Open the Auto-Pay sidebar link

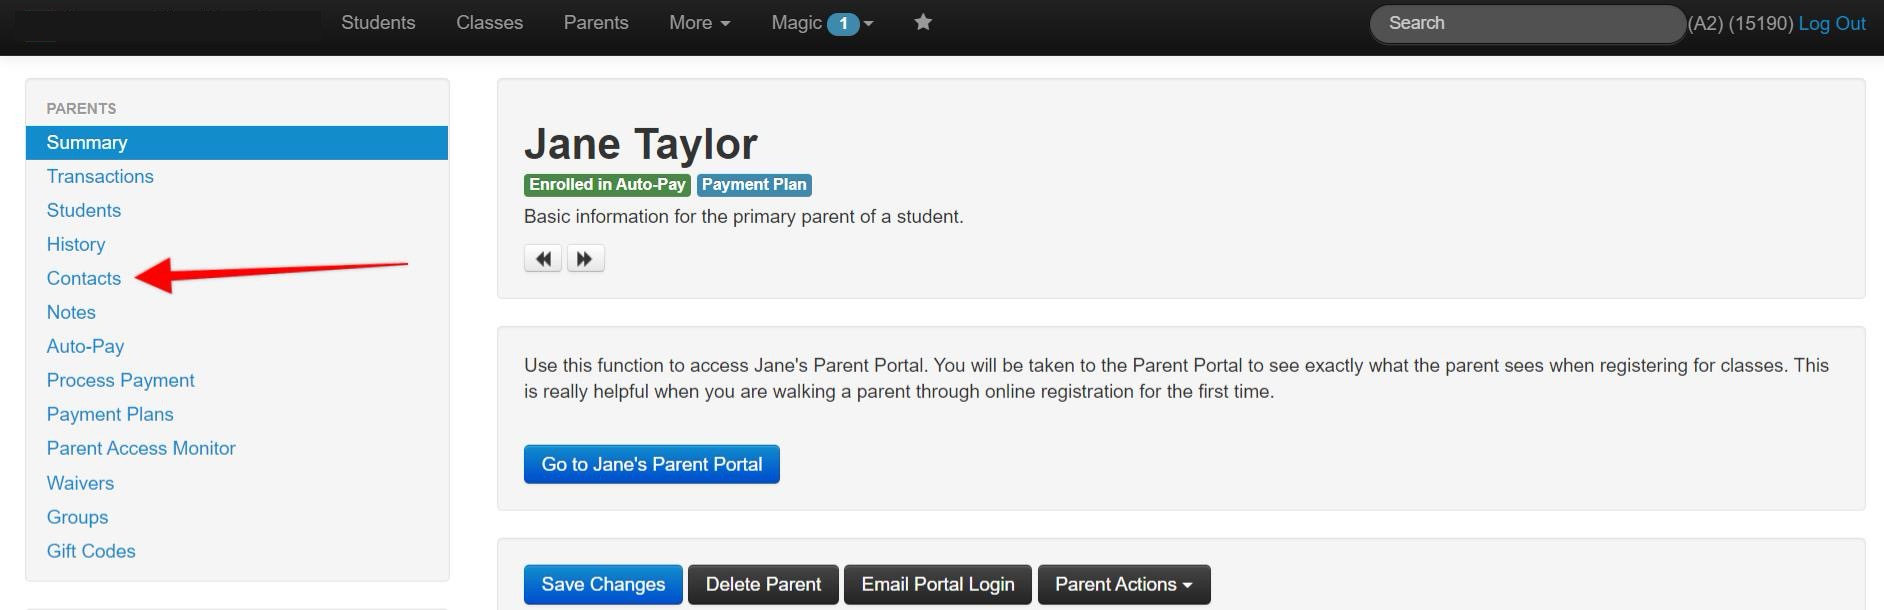pyautogui.click(x=86, y=346)
